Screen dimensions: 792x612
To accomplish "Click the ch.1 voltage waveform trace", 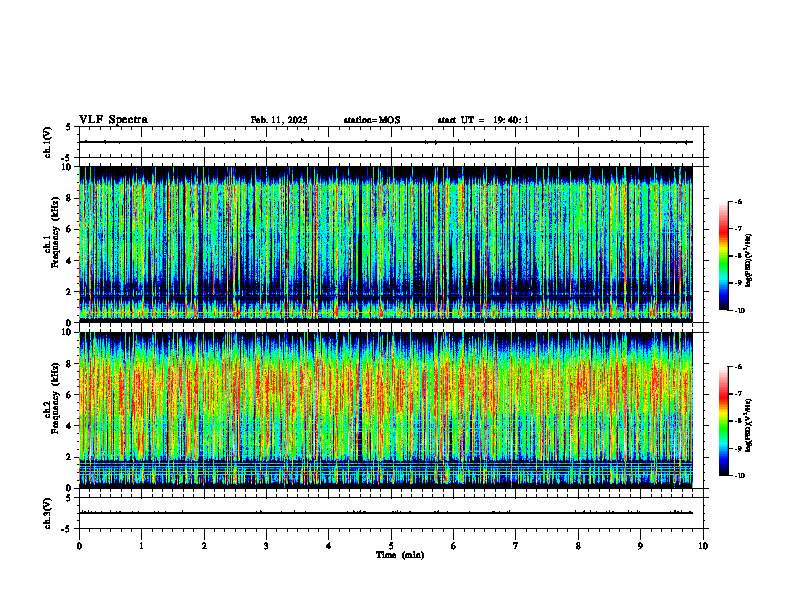I will point(385,142).
